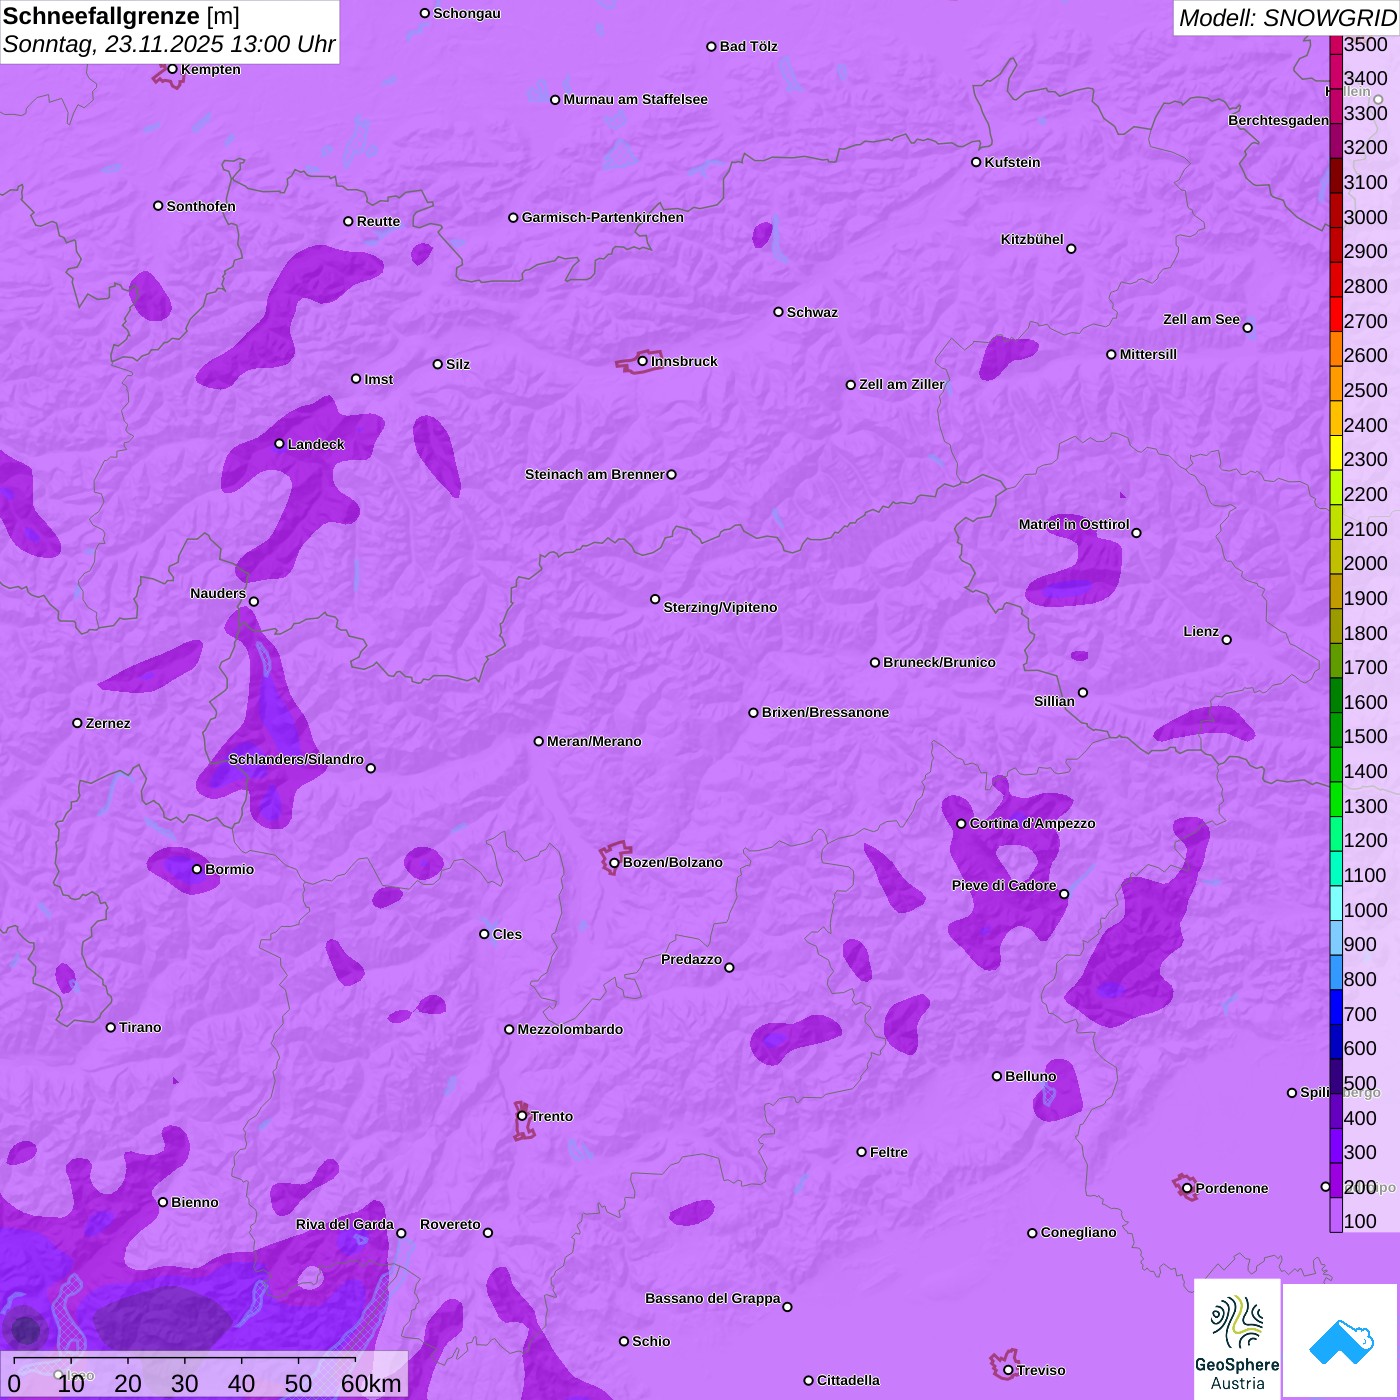Click the Reutte label

pyautogui.click(x=378, y=221)
